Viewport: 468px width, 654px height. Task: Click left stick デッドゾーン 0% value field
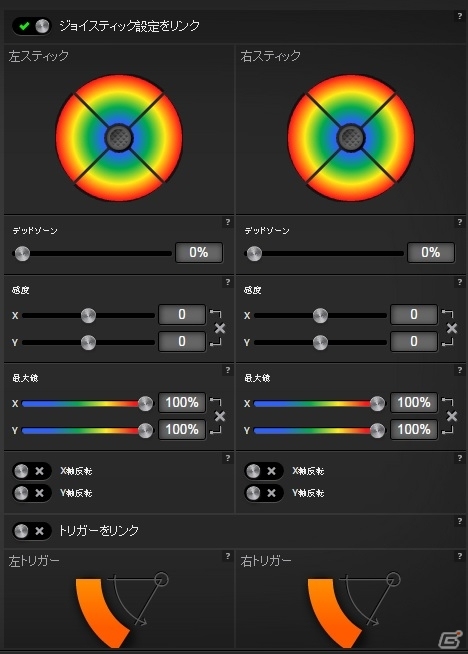point(199,252)
